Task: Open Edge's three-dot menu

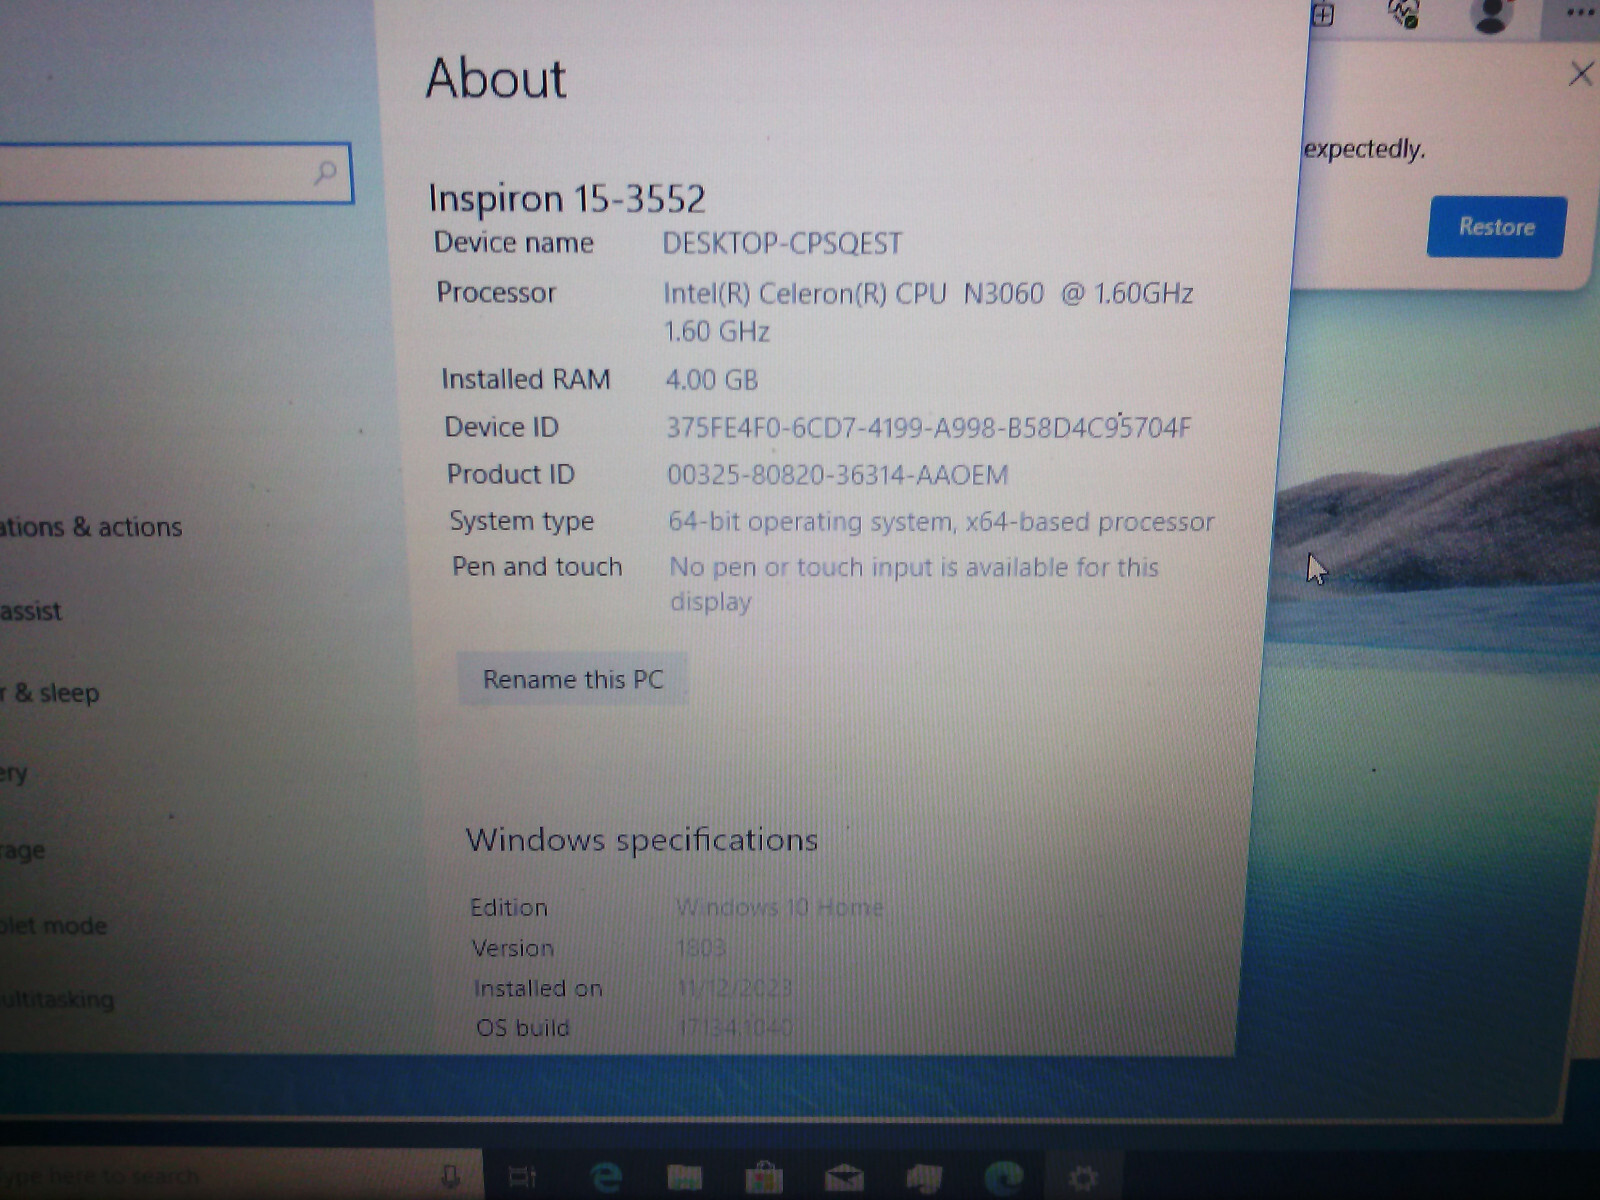Action: (x=1580, y=13)
